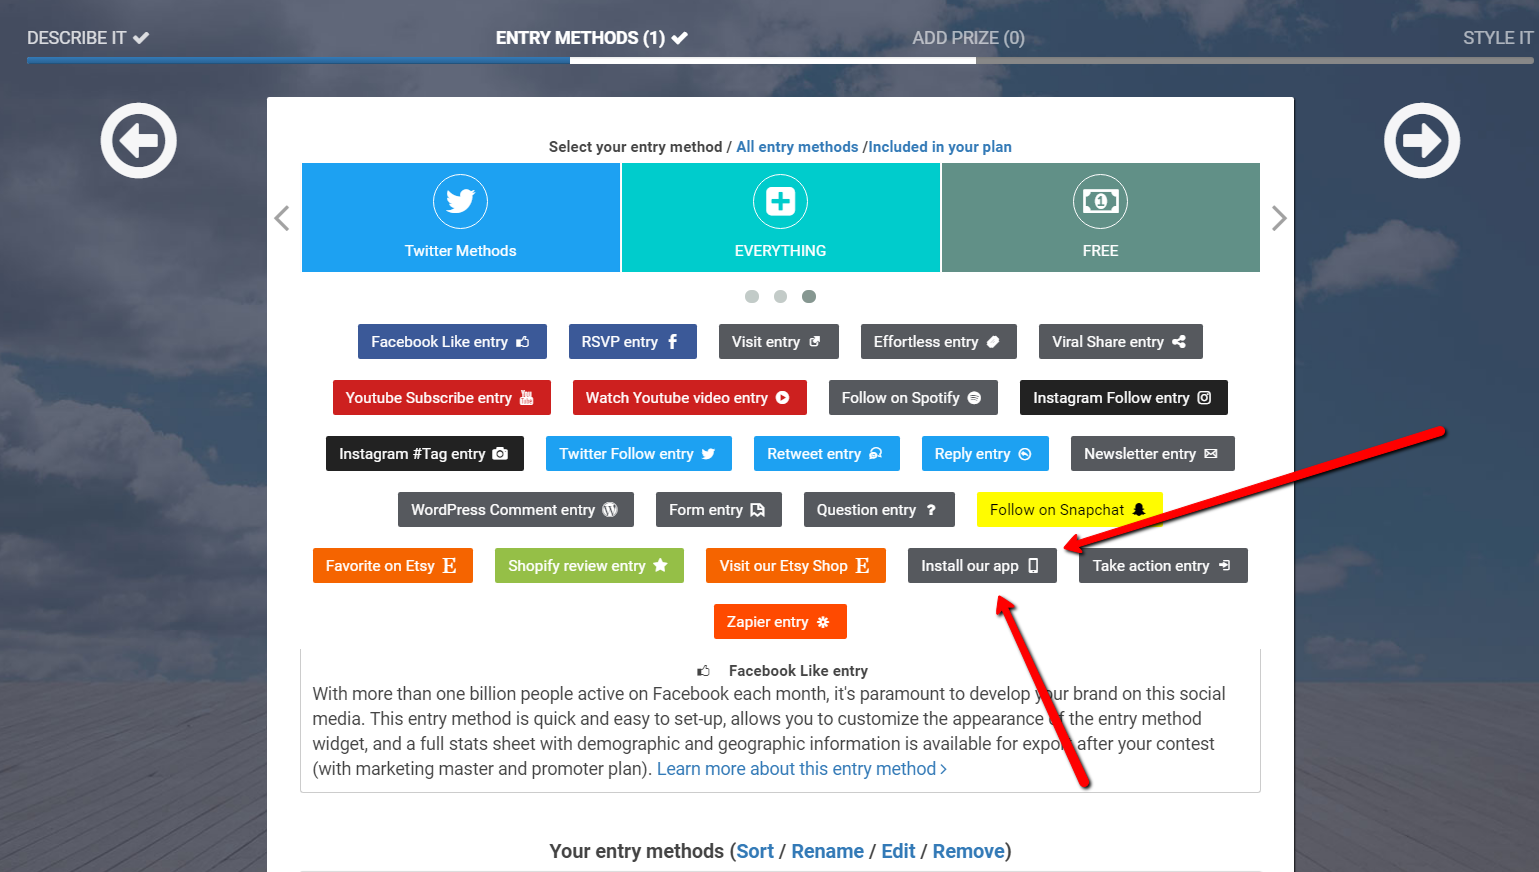Choose Instagram #Tag entry
1539x872 pixels.
tap(425, 454)
